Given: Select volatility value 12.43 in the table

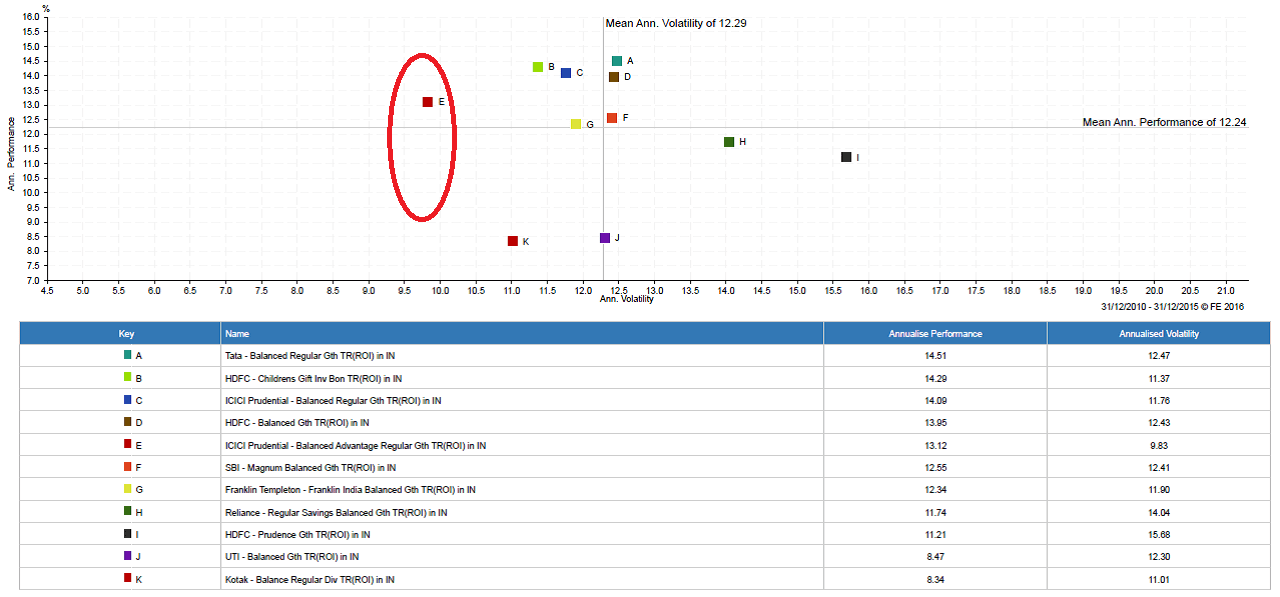Looking at the screenshot, I should pyautogui.click(x=1159, y=423).
